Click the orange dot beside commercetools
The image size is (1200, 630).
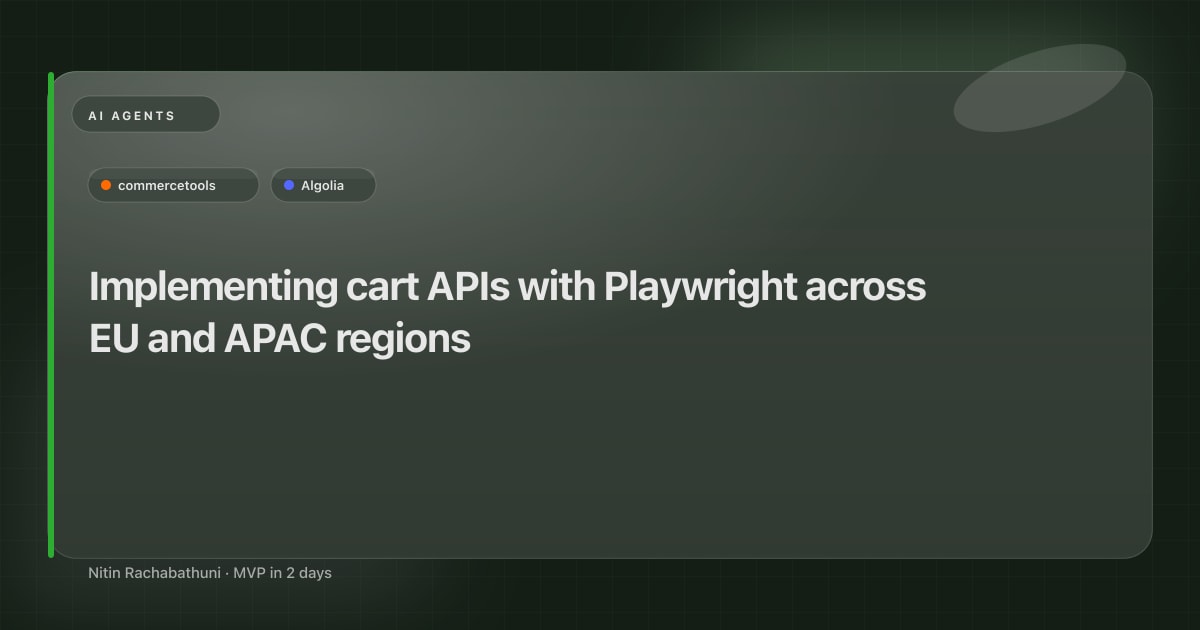[x=106, y=185]
